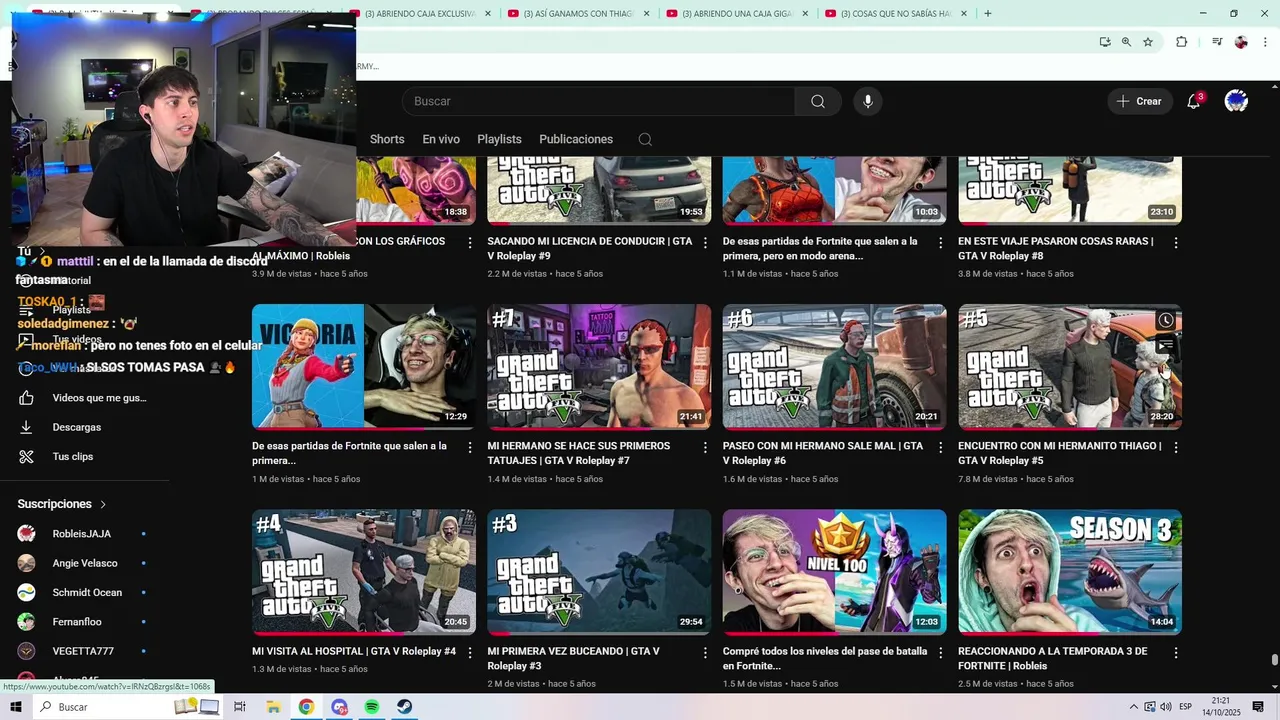1280x720 pixels.
Task: Open three-dot menu for MI HERMANO SE HACE tatuajes video
Action: tap(705, 448)
